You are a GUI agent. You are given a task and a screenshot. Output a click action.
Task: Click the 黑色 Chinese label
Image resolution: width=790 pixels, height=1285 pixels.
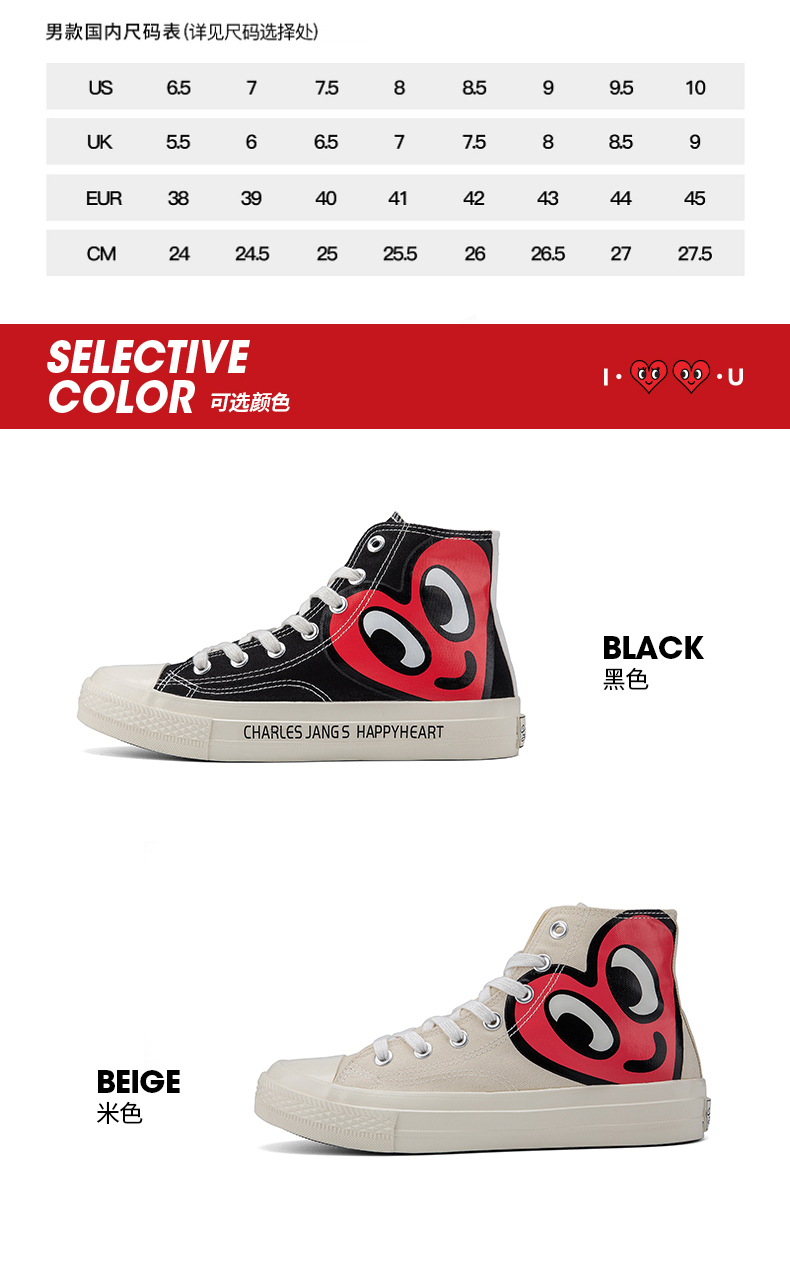pos(626,680)
